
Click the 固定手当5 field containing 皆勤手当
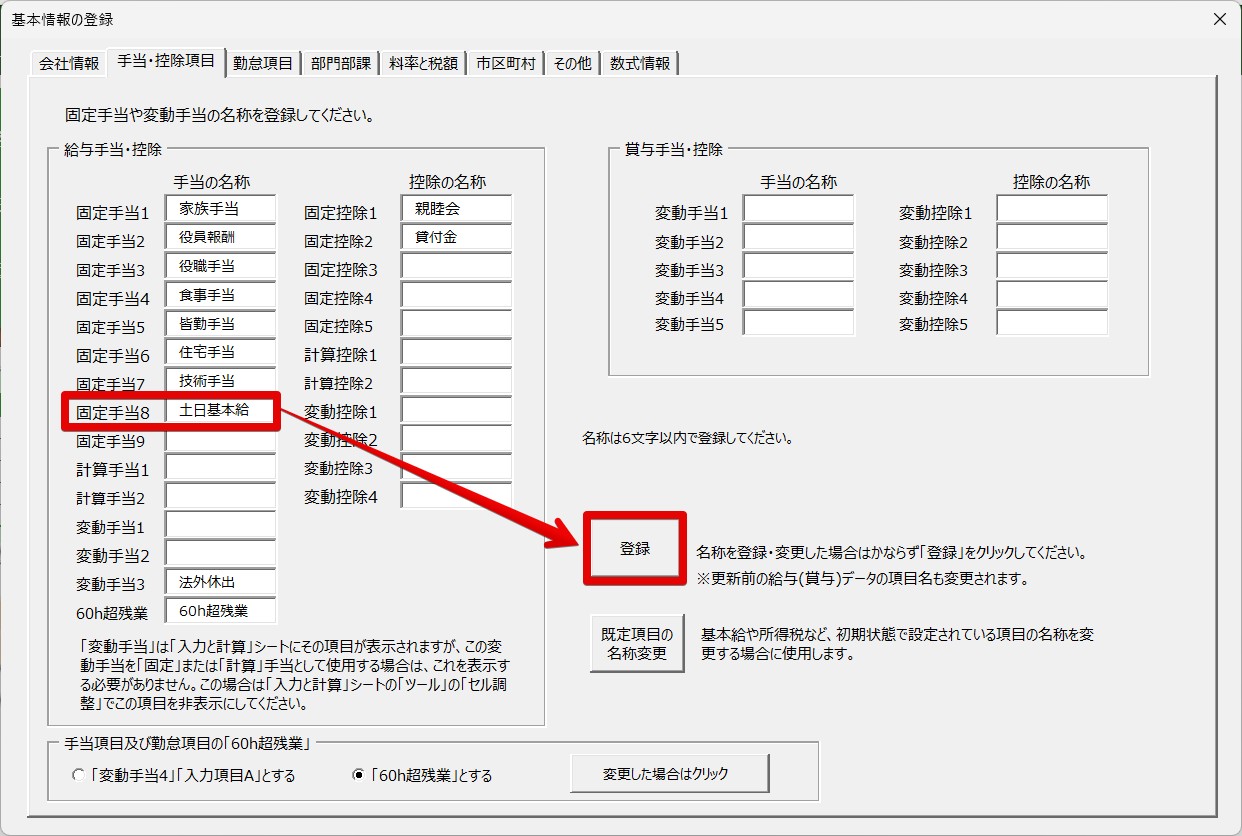point(221,324)
